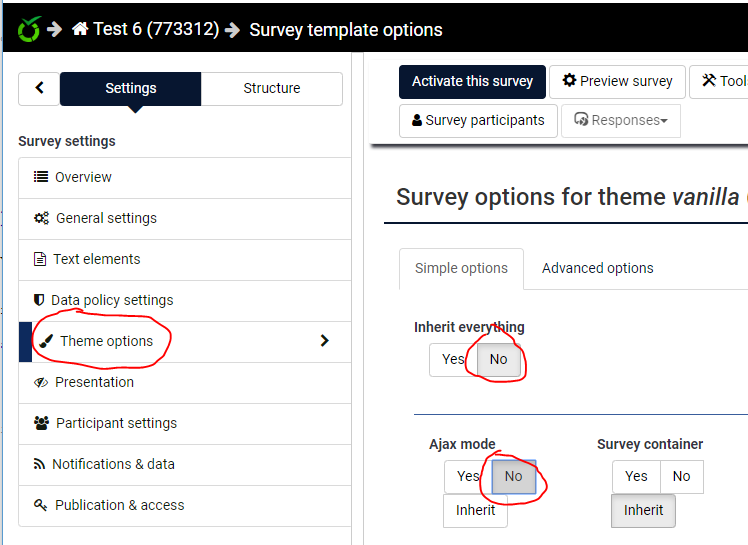Expand Theme options with right chevron
This screenshot has width=748, height=545.
pyautogui.click(x=324, y=341)
